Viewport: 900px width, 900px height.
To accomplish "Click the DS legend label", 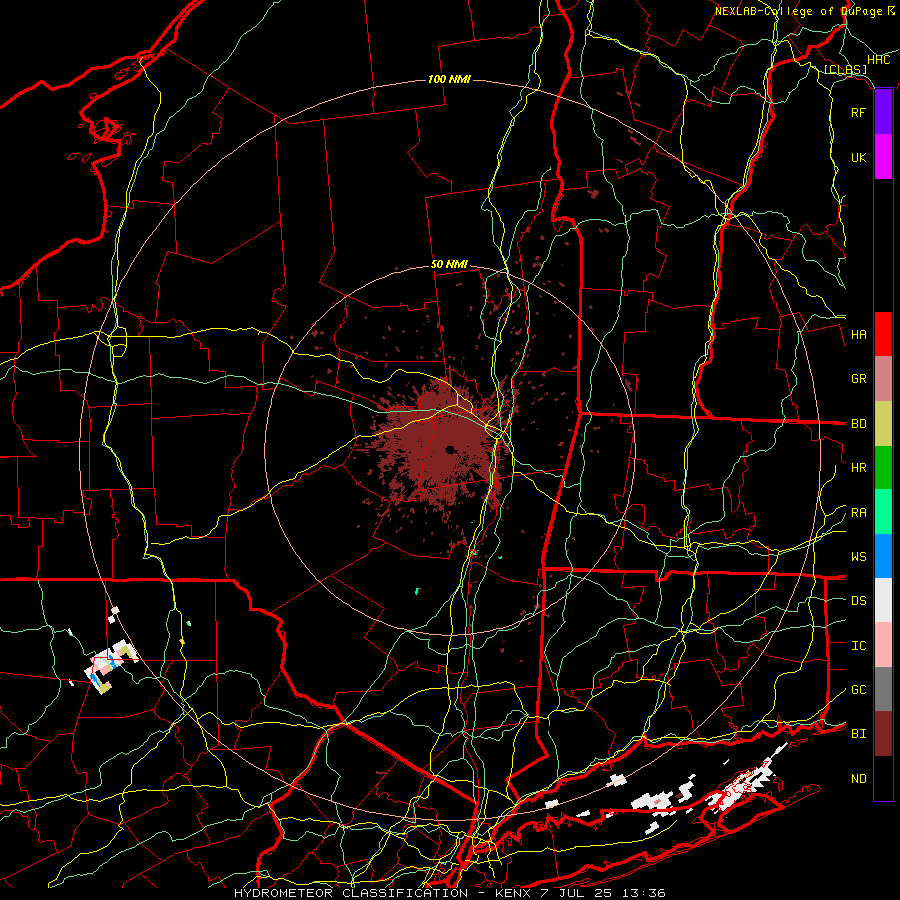I will click(x=858, y=601).
